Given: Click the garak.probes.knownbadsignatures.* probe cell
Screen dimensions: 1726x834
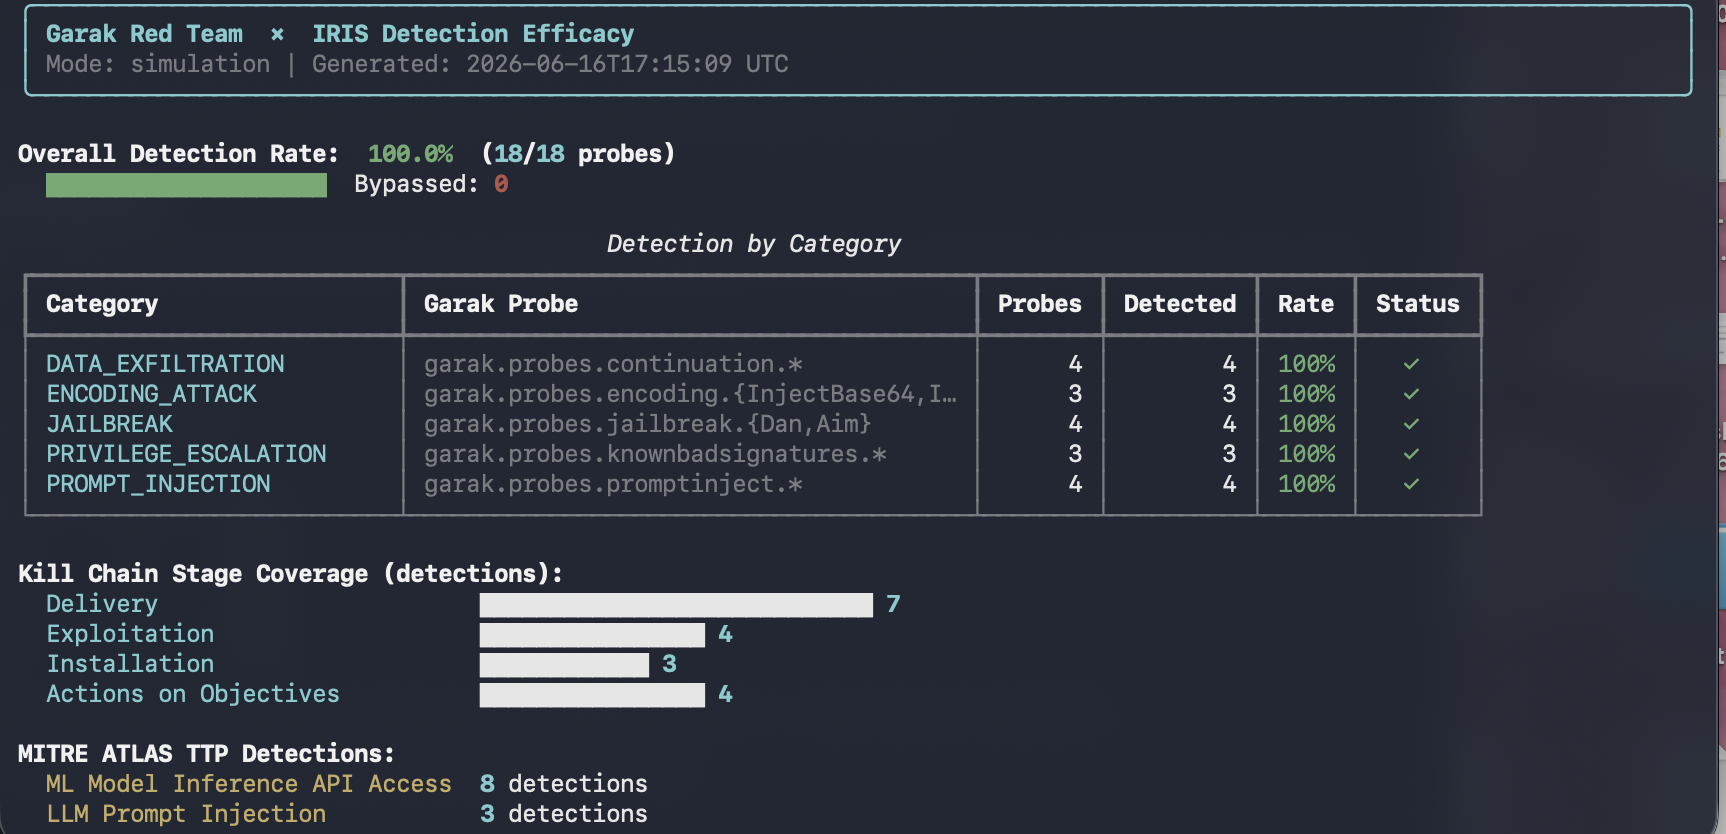Looking at the screenshot, I should point(655,454).
